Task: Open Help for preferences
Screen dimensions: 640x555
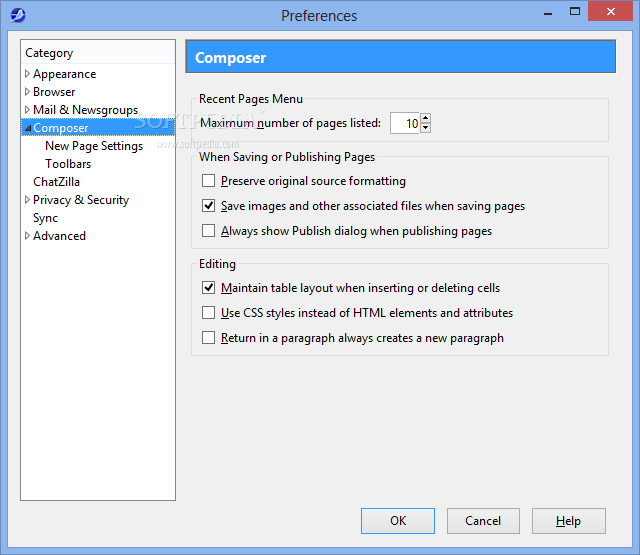Action: pos(568,521)
